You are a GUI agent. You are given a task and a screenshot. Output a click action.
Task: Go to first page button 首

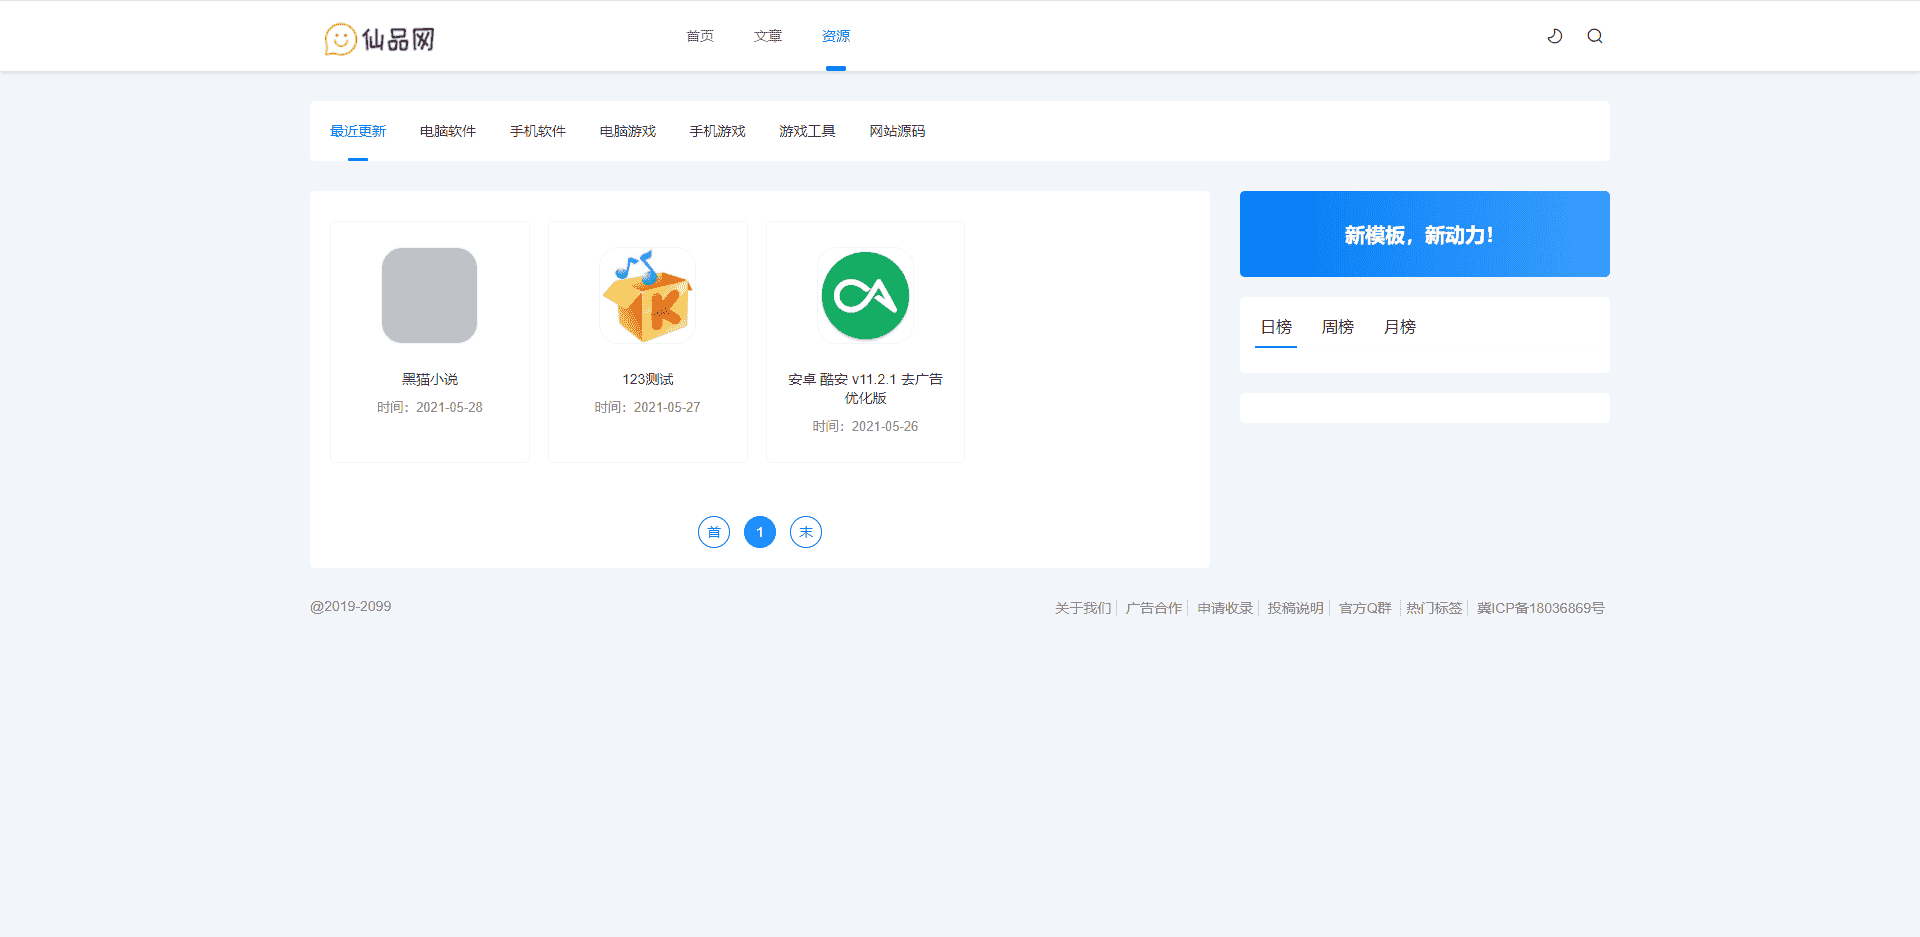pyautogui.click(x=714, y=532)
